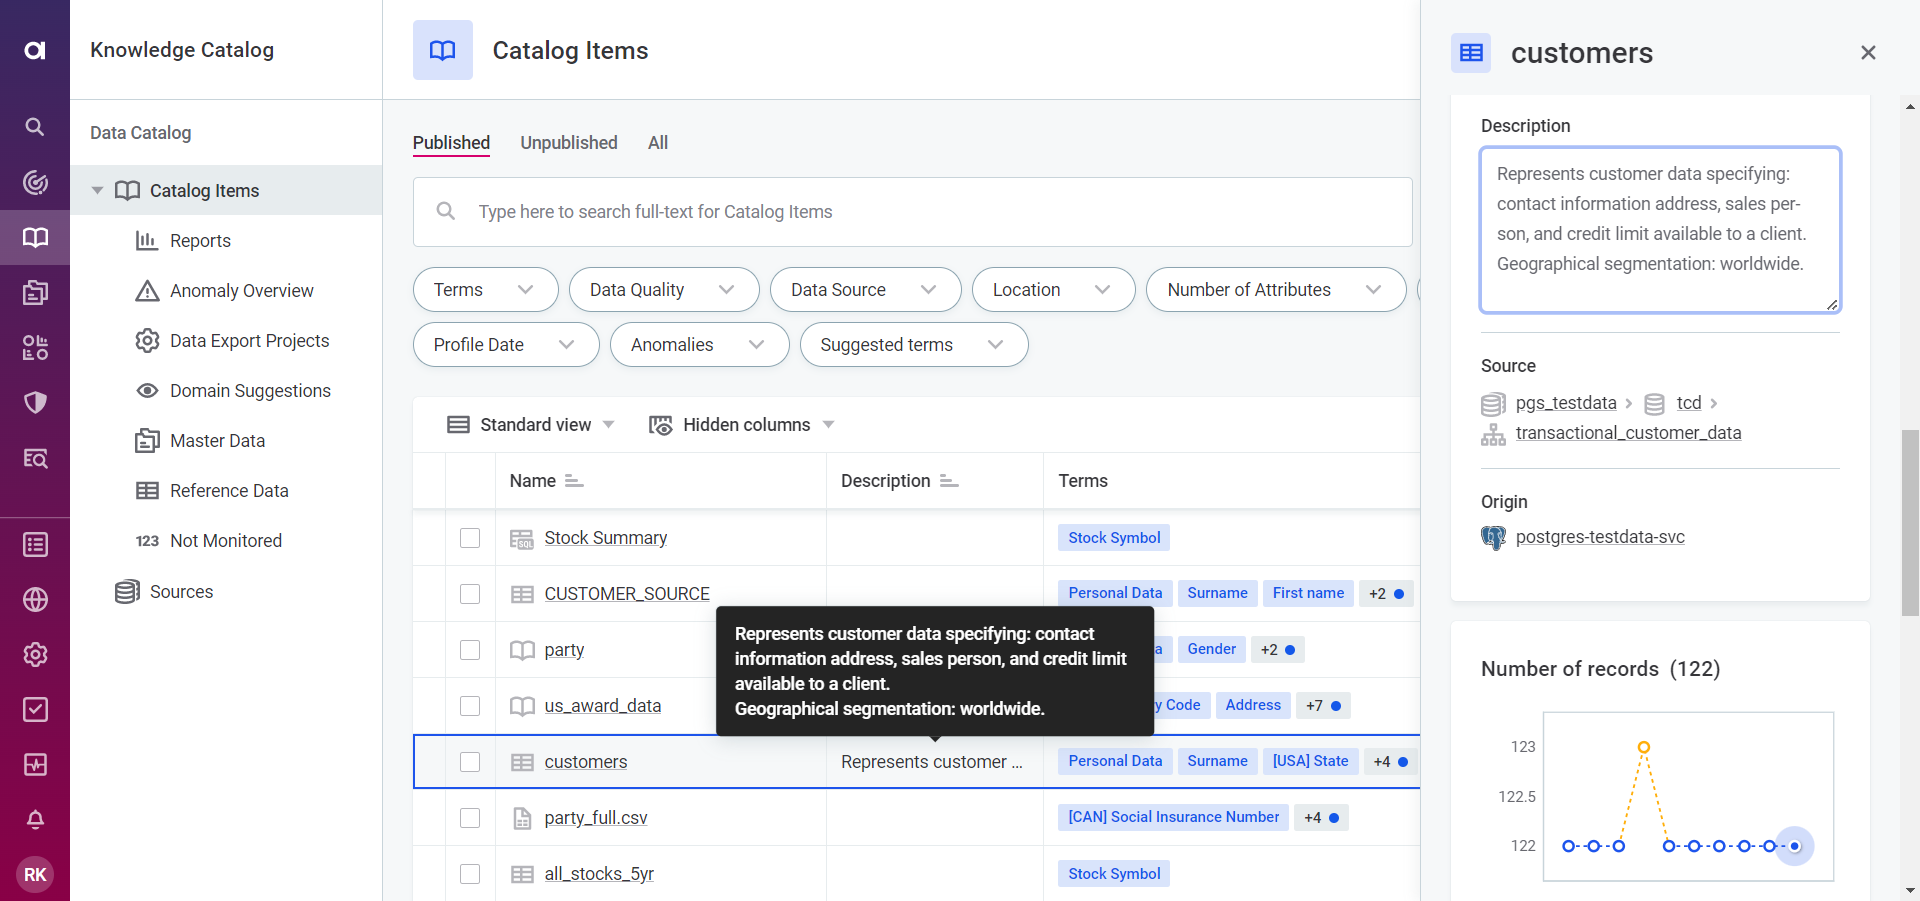
Task: Click the search icon in left sidebar
Action: tap(35, 127)
